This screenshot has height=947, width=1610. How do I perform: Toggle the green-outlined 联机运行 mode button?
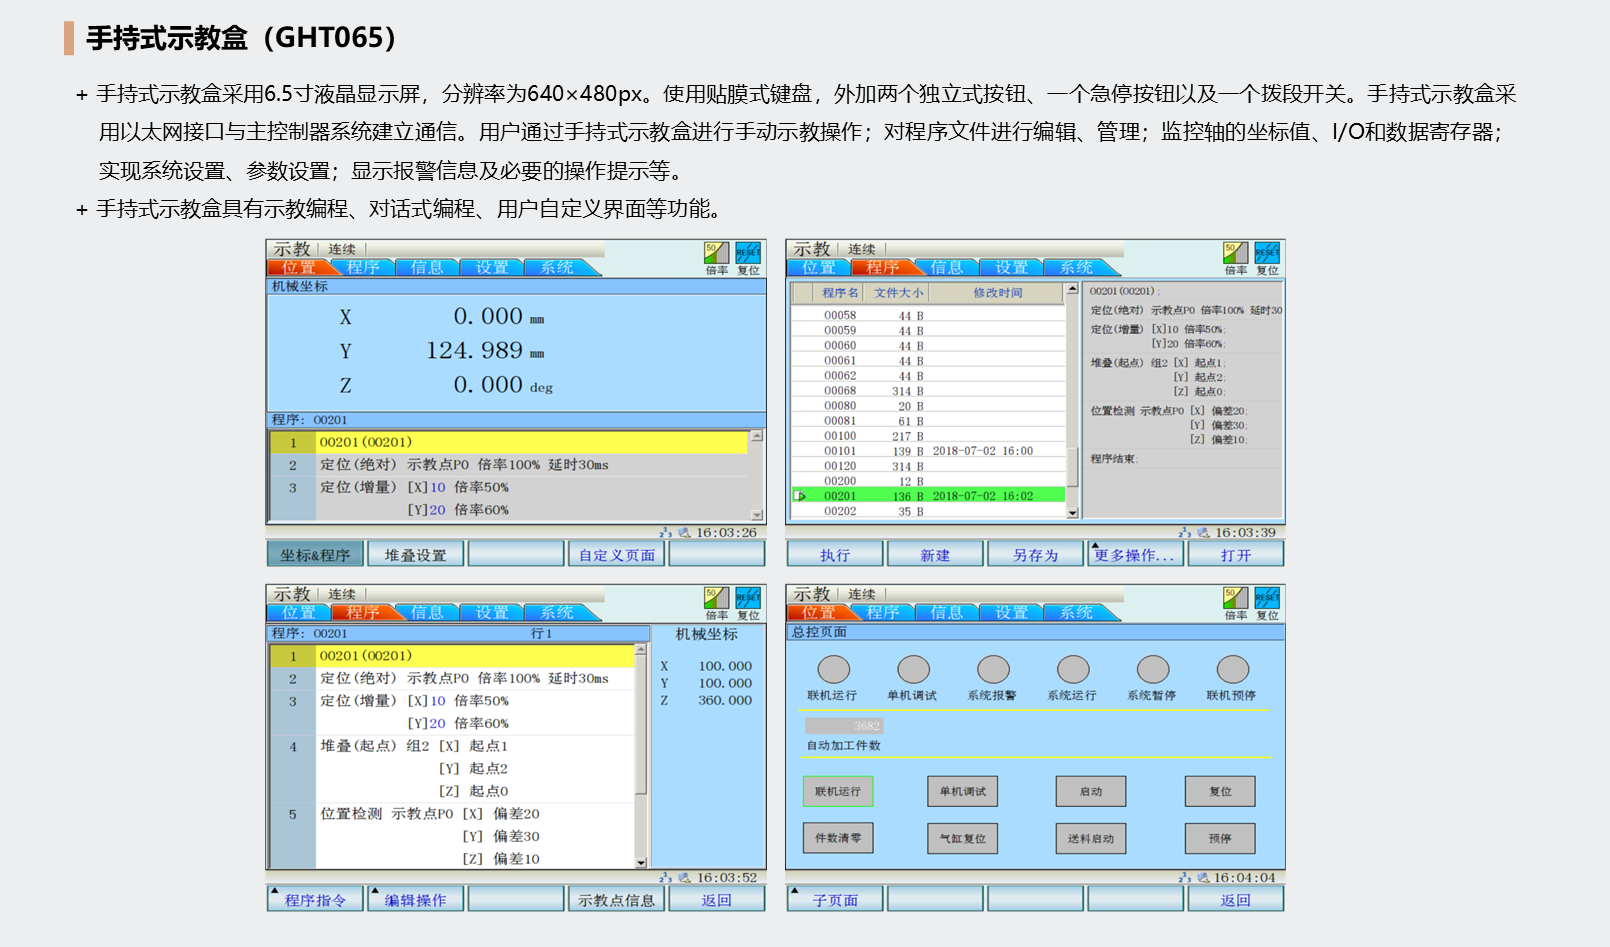pos(838,791)
